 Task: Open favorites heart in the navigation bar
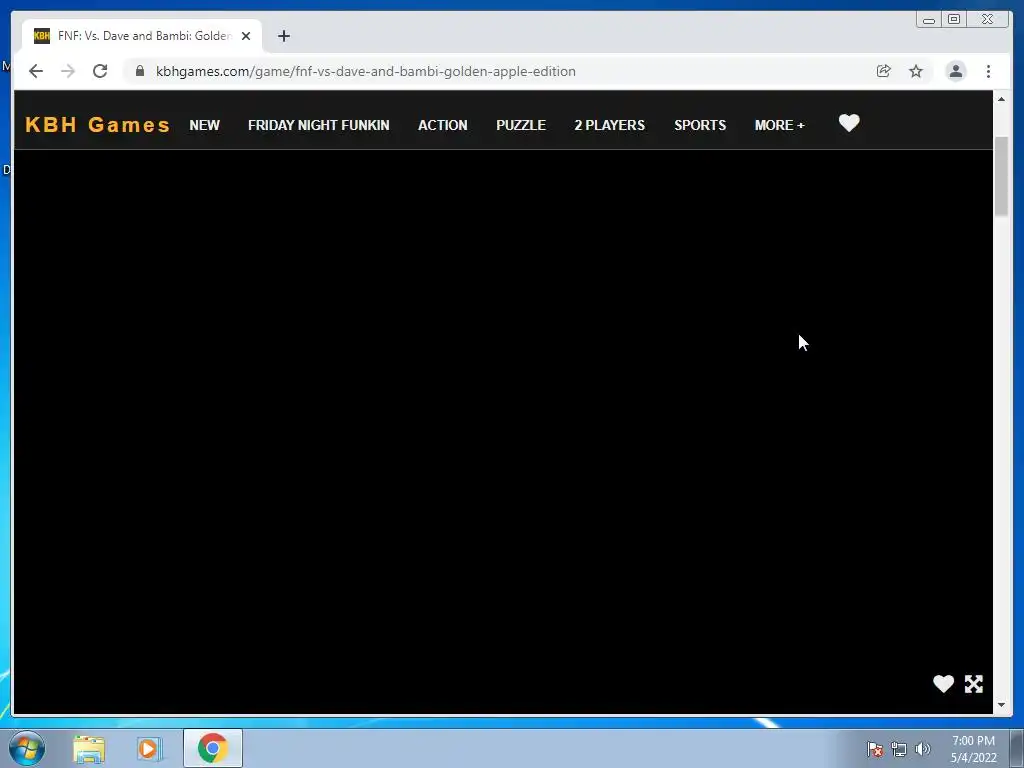coord(849,123)
